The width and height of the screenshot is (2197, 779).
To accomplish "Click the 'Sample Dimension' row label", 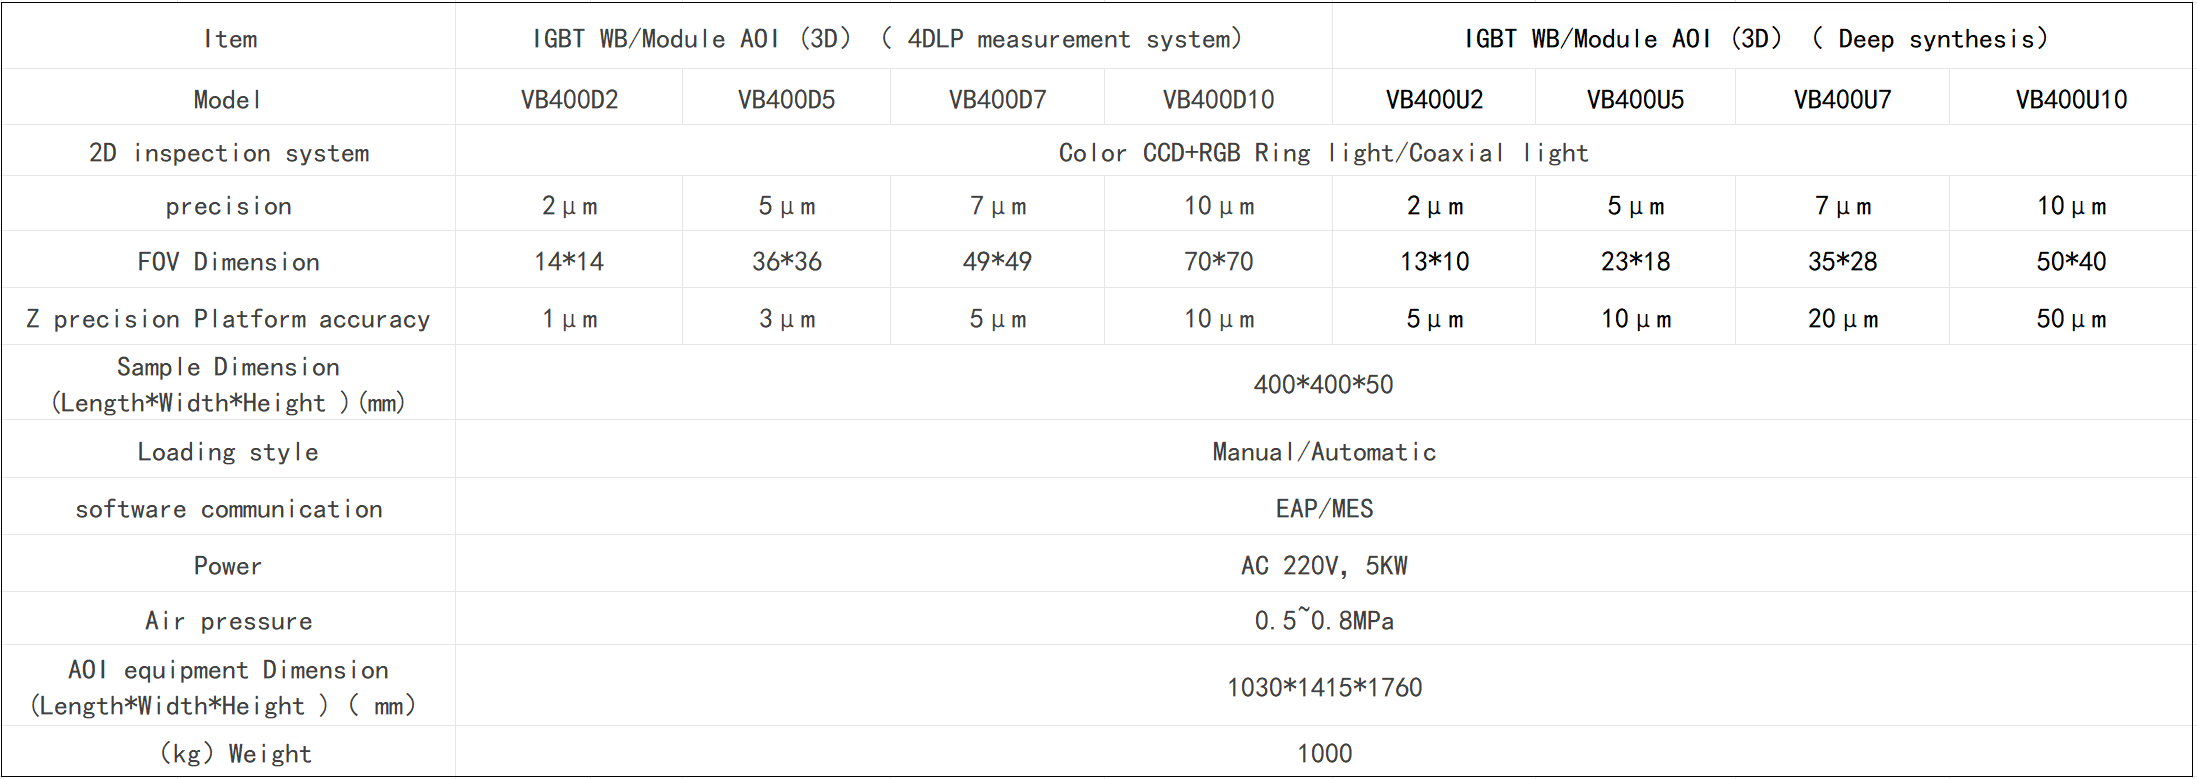I will coord(228,385).
